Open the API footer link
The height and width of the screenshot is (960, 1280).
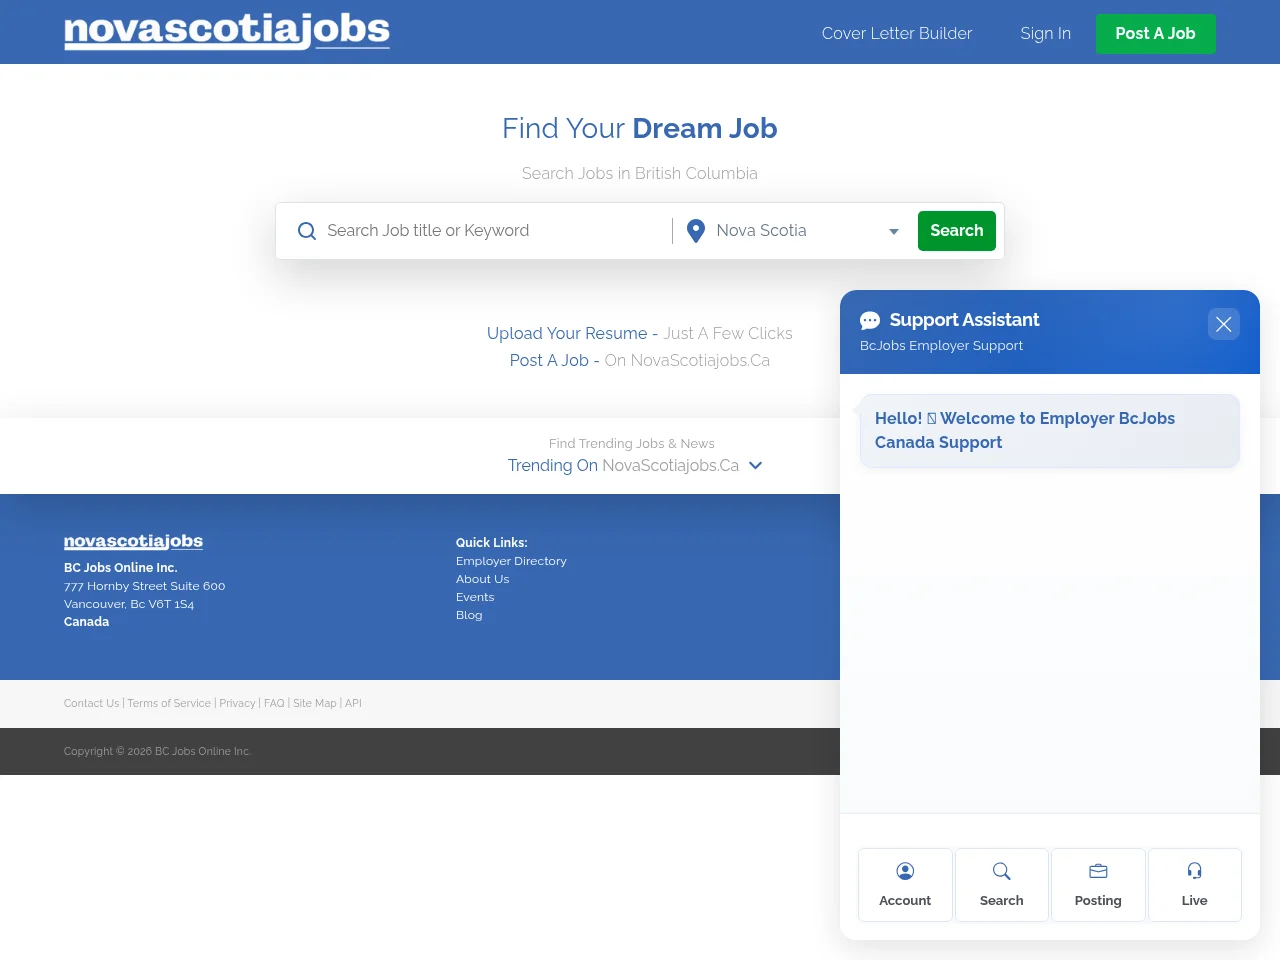click(x=353, y=703)
